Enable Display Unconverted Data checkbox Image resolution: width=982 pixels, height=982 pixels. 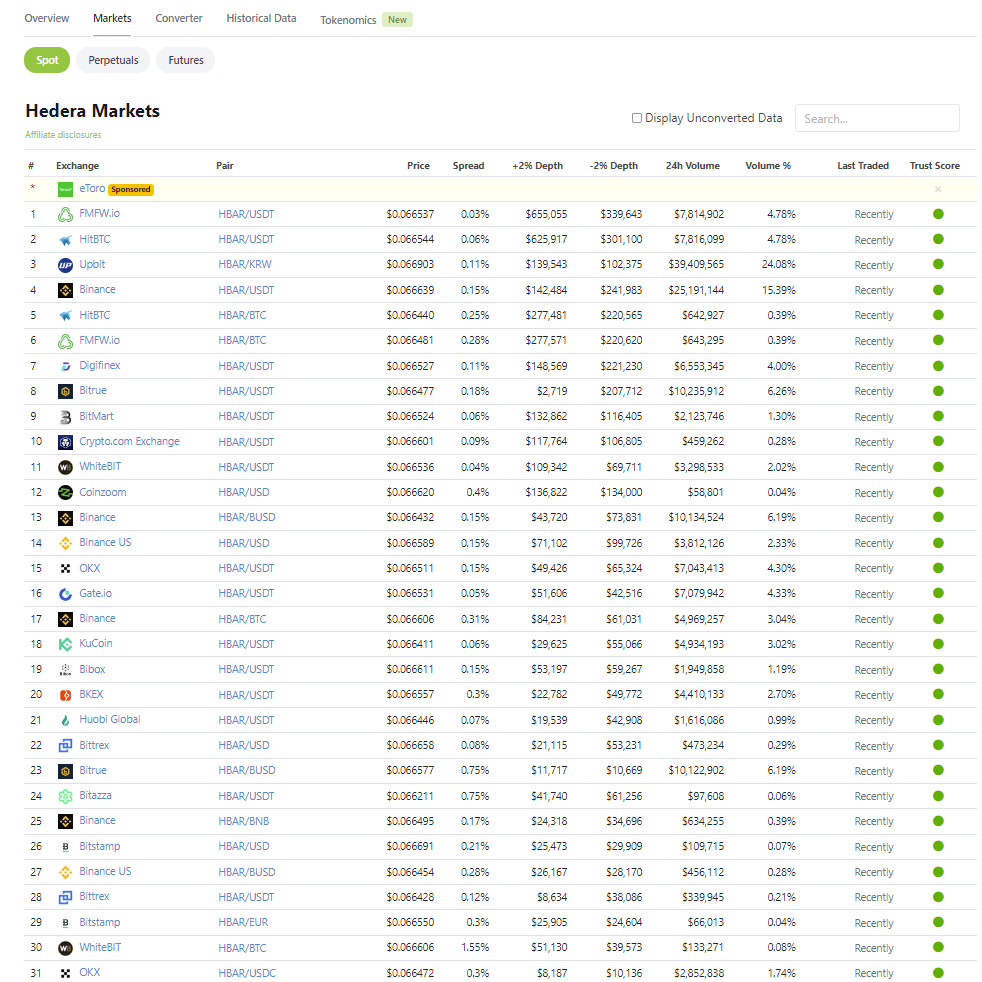(637, 118)
